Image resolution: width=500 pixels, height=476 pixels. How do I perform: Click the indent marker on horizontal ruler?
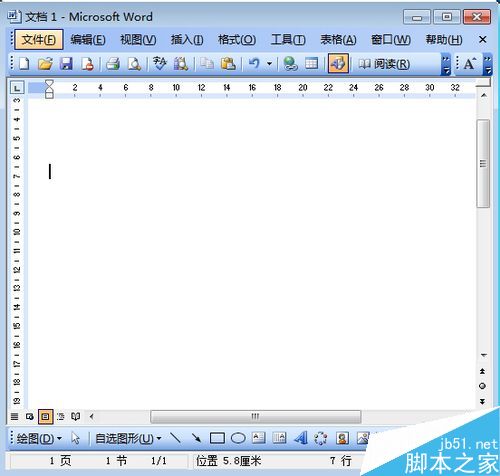click(49, 89)
